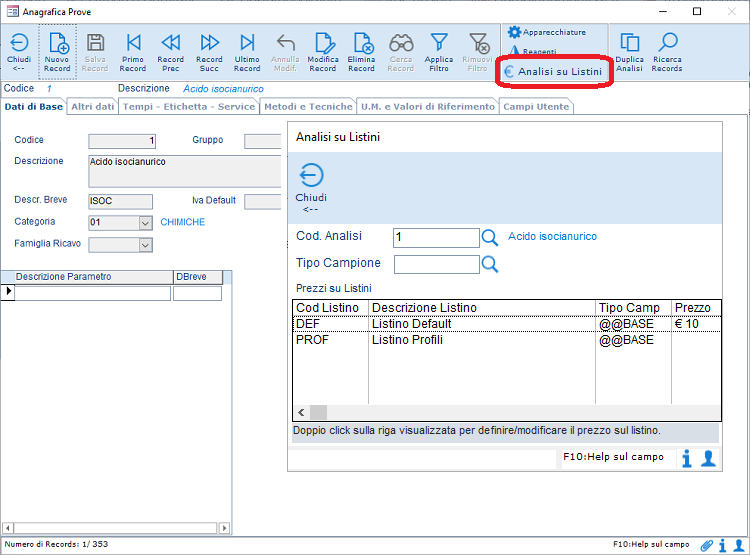The width and height of the screenshot is (750, 555).
Task: Click the Tipo Campione input field
Action: click(437, 264)
